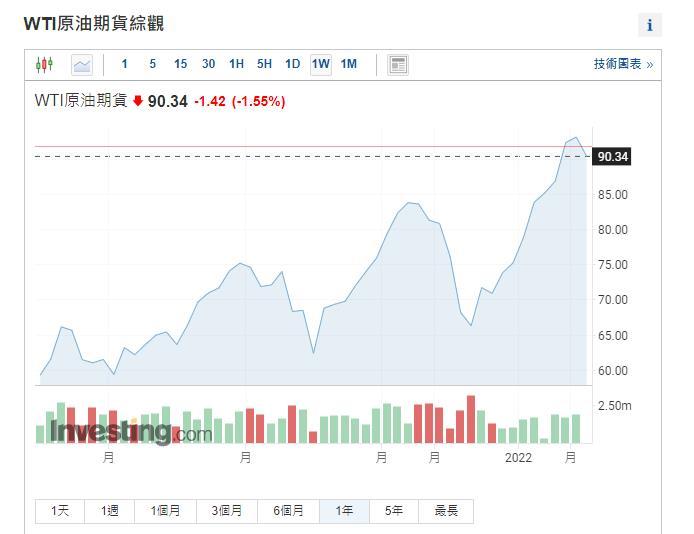This screenshot has width=694, height=534.
Task: Switch to 1天 time range tab
Action: (x=60, y=511)
